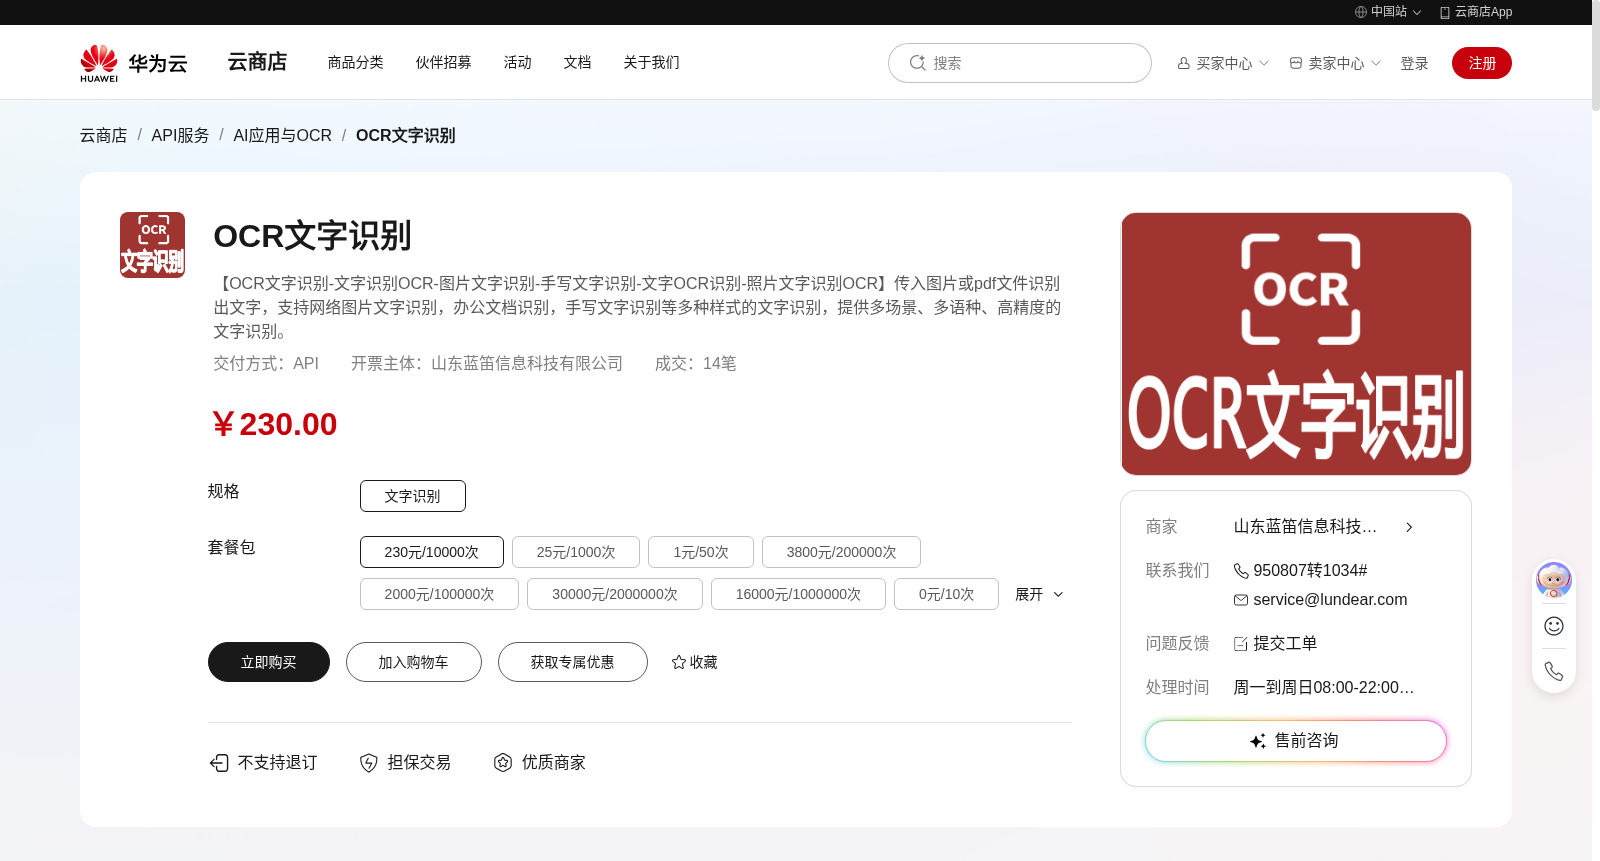Viewport: 1600px width, 861px height.
Task: Select the 30000元/2000000次 package
Action: 615,594
